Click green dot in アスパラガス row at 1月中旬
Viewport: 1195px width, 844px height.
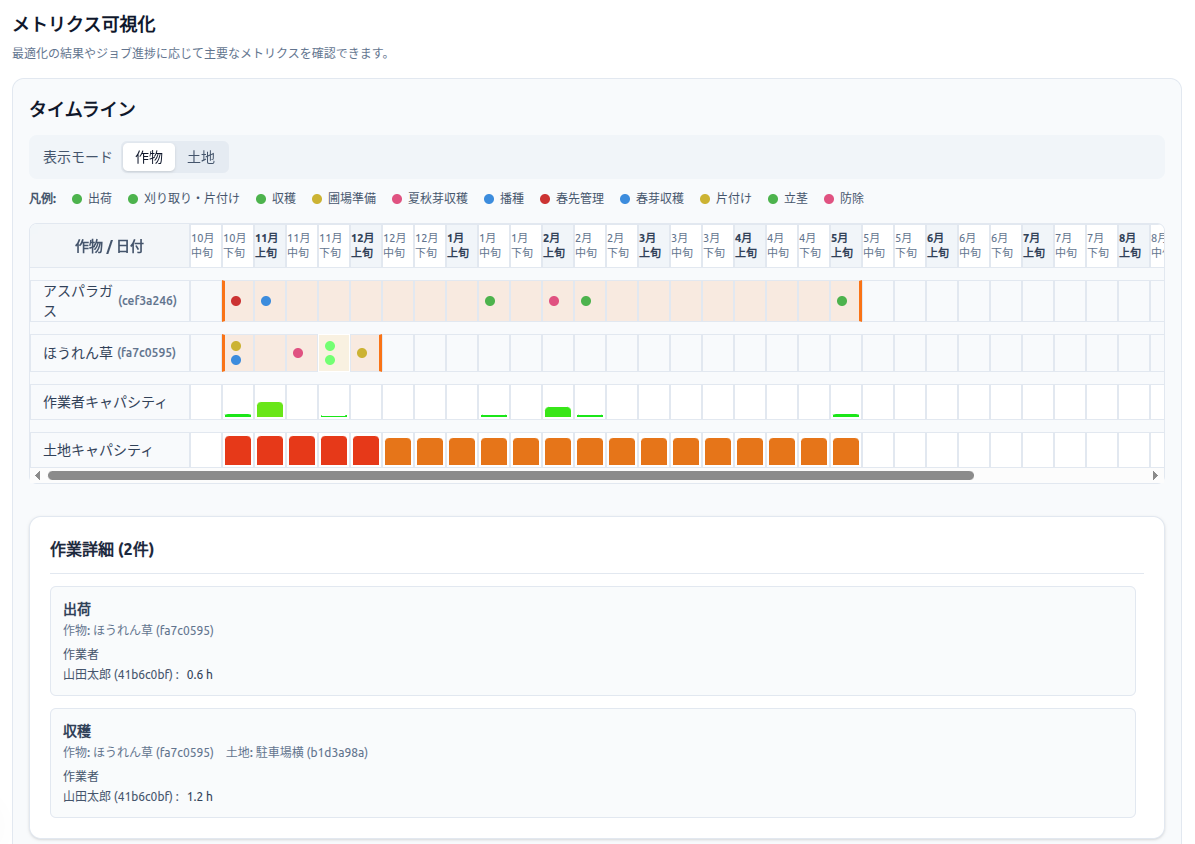pos(490,301)
